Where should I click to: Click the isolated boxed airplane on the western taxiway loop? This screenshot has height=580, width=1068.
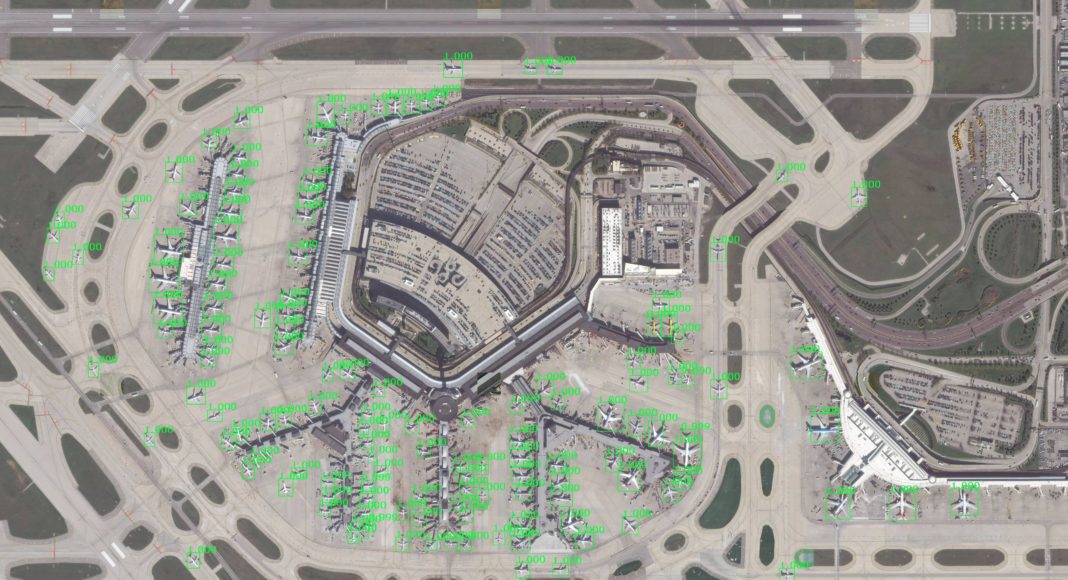point(93,370)
